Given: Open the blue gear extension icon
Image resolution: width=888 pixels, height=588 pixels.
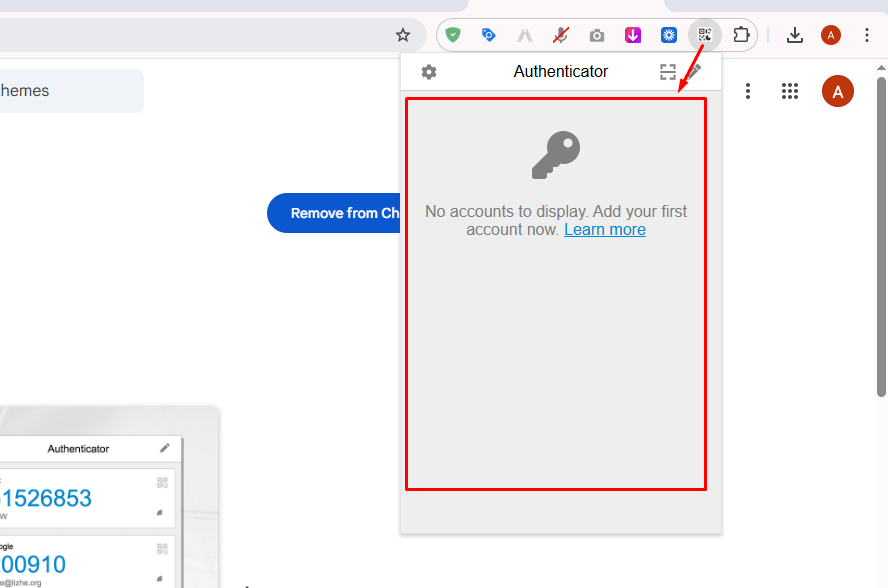Looking at the screenshot, I should point(669,35).
